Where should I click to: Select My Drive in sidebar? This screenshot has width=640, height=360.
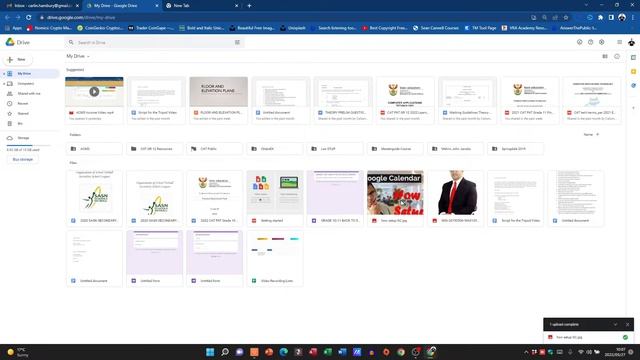click(30, 73)
